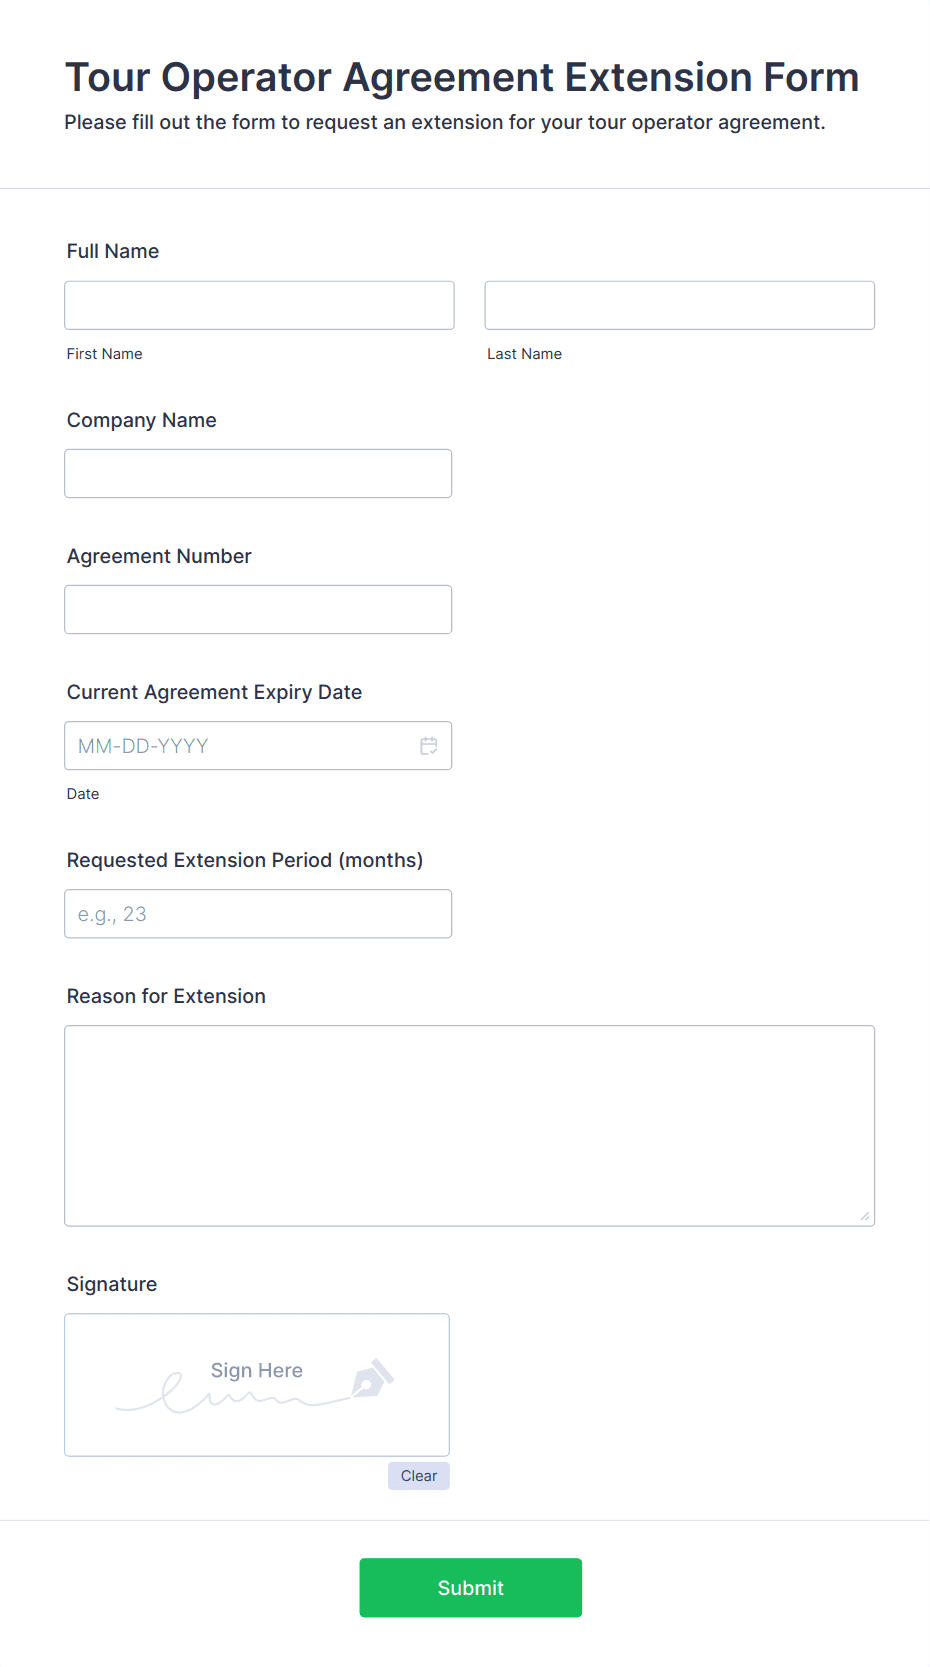Viewport: 930px width, 1667px height.
Task: Click the Sign Here signature pad
Action: pos(256,1385)
